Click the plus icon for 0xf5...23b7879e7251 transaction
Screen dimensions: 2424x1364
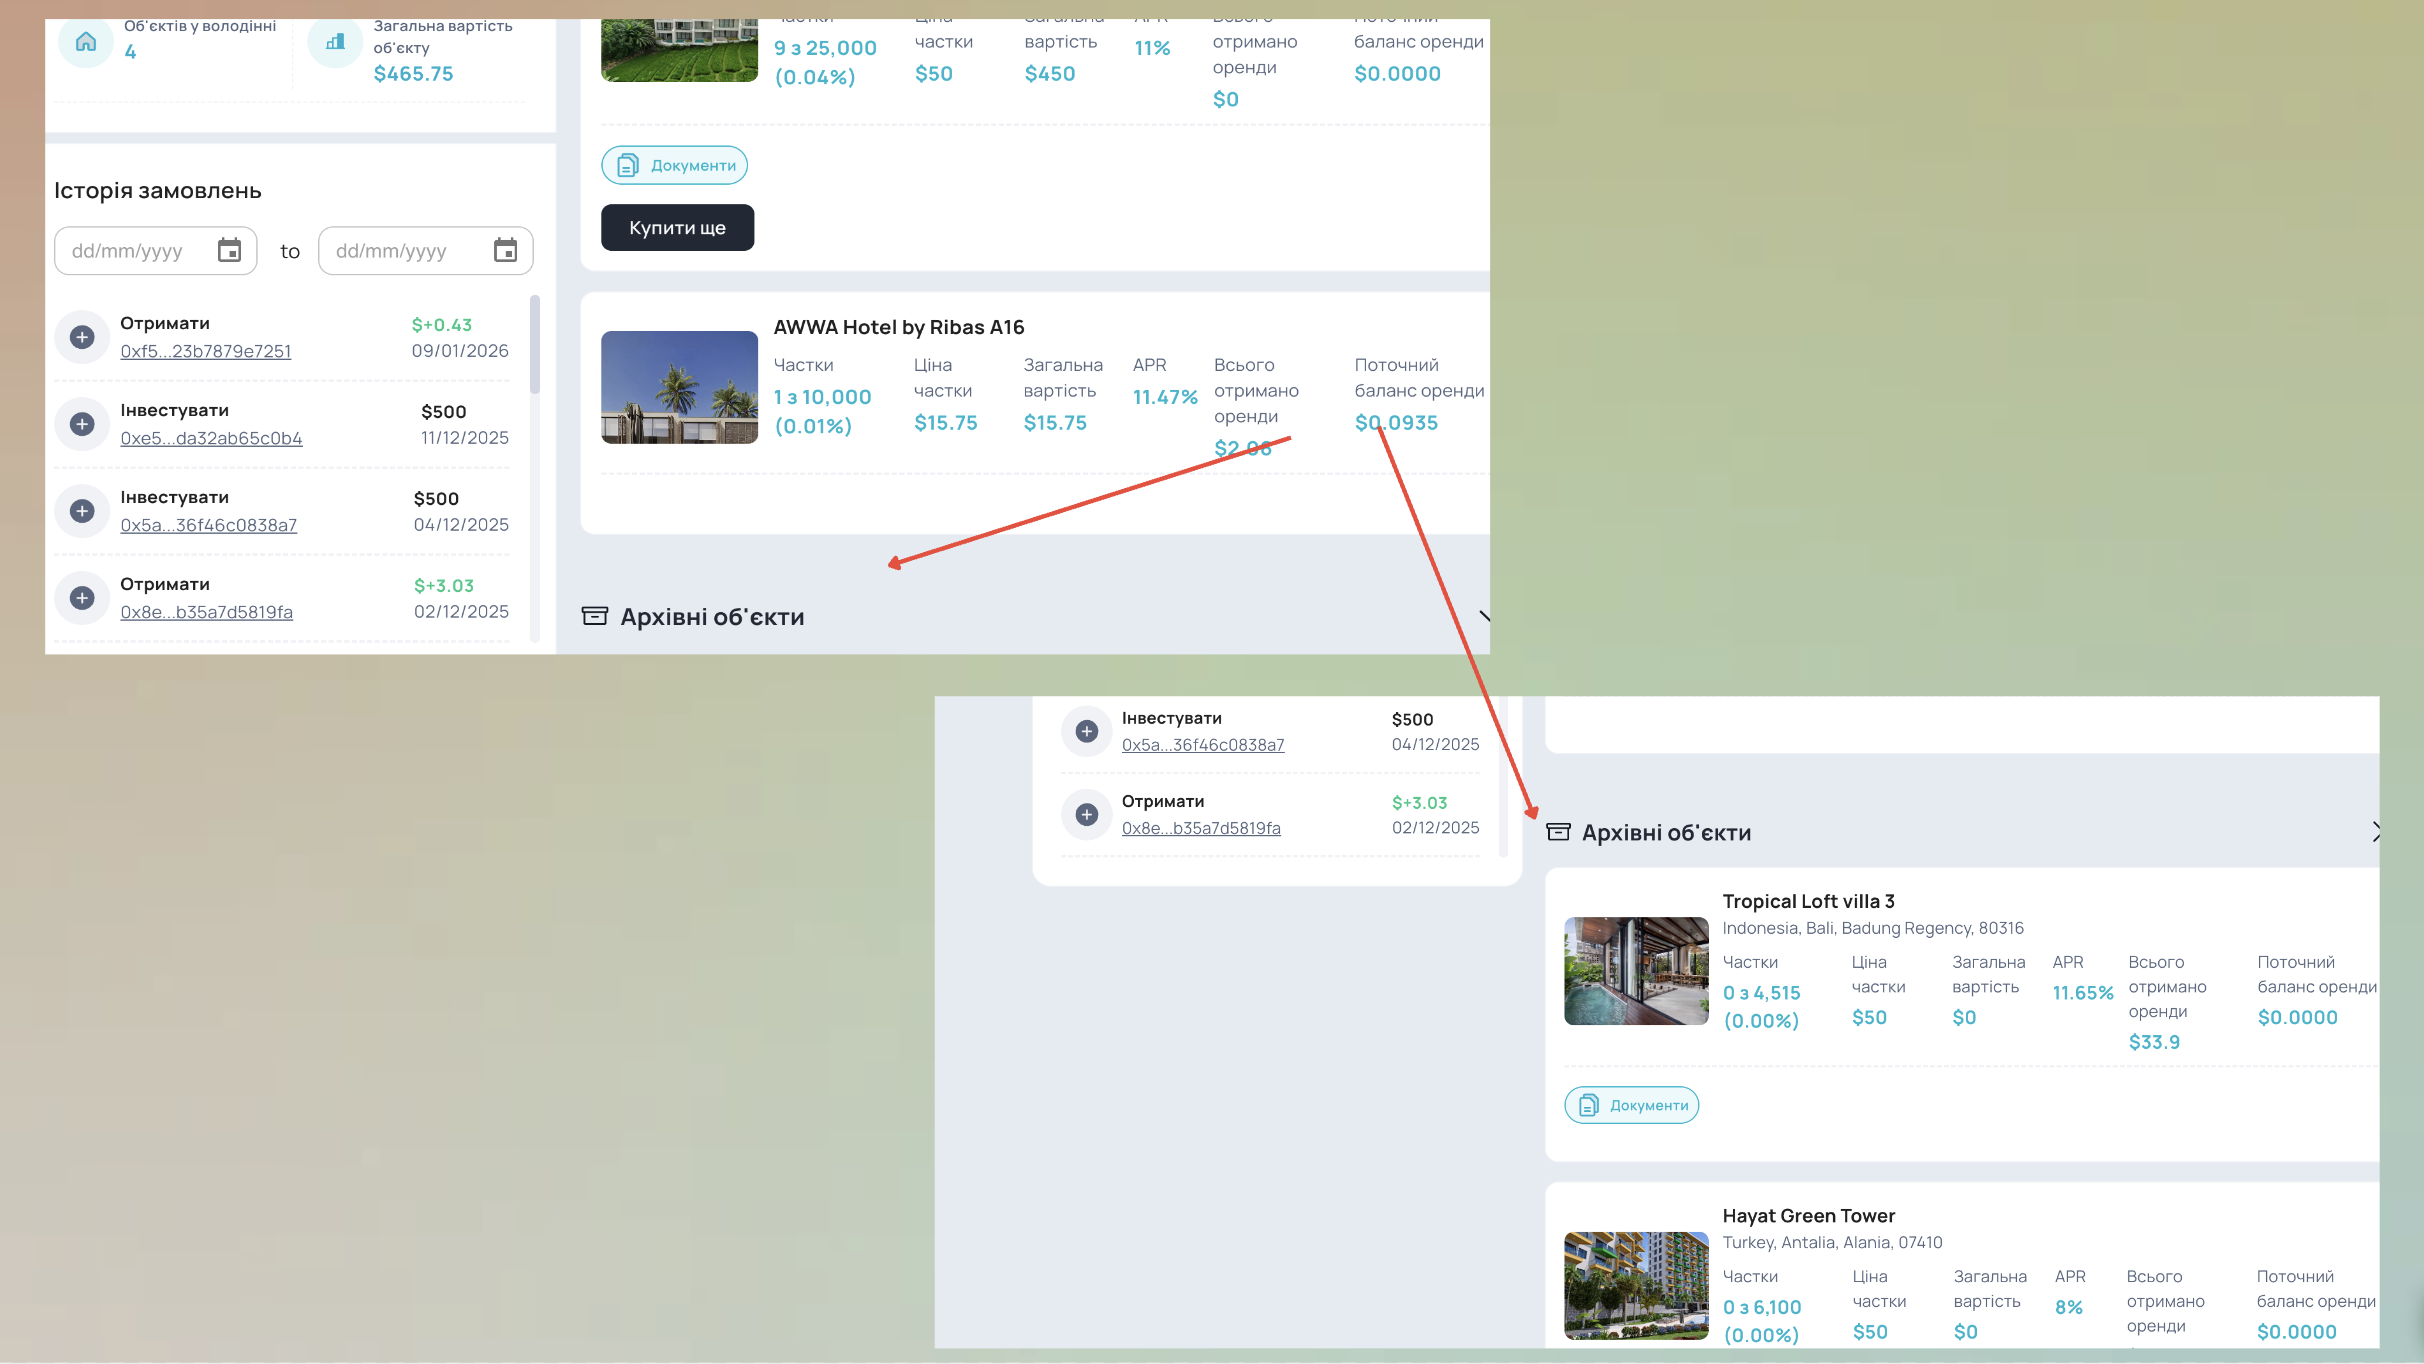pyautogui.click(x=83, y=337)
